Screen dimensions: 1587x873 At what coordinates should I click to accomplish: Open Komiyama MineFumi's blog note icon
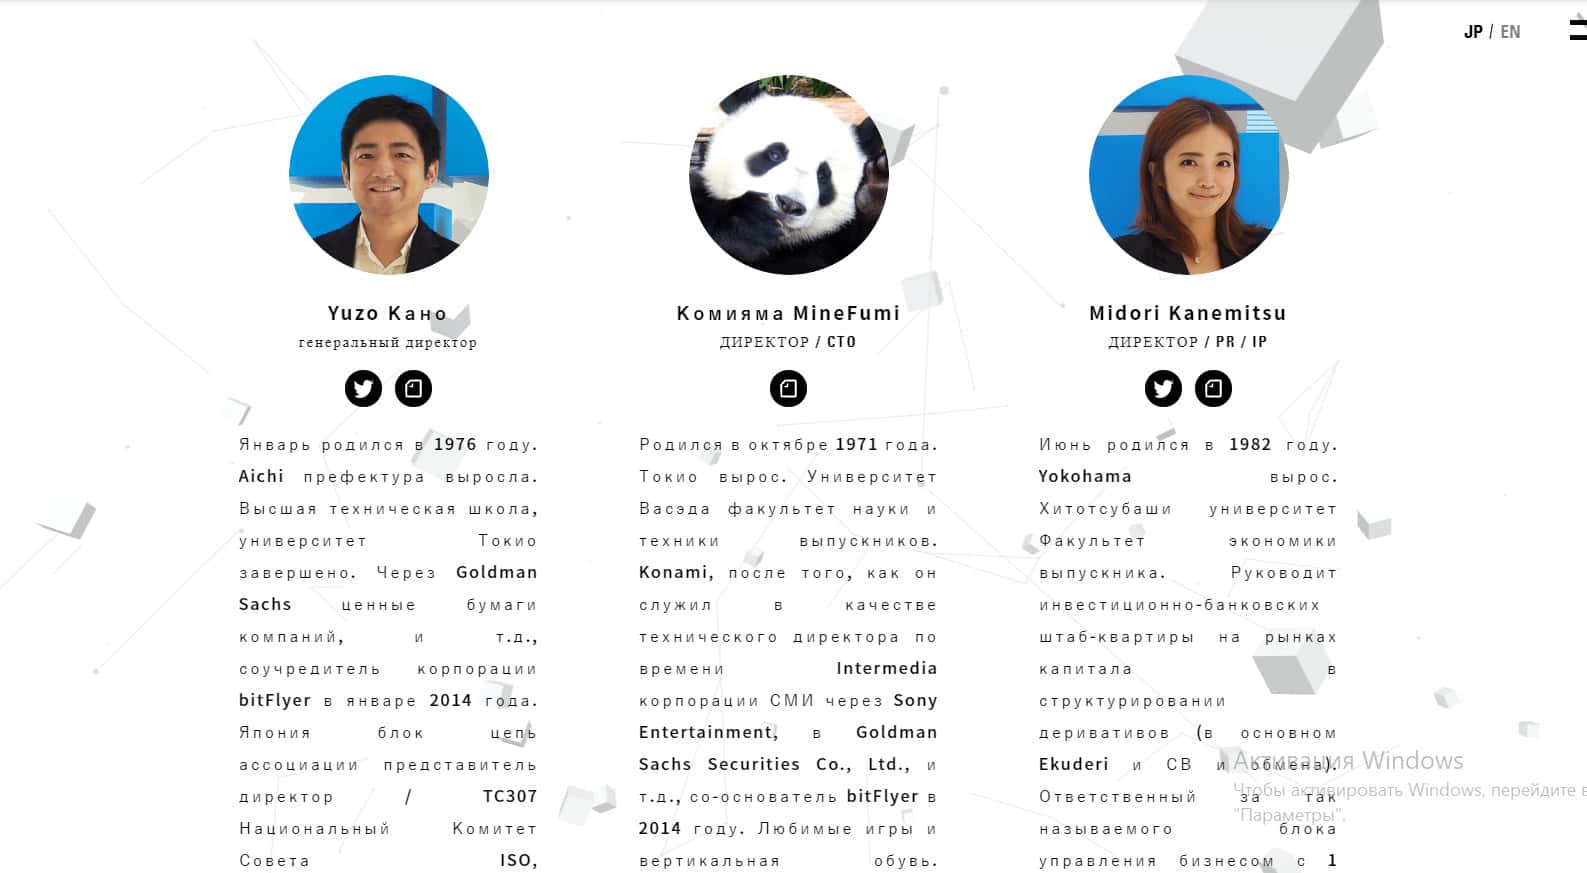(788, 388)
